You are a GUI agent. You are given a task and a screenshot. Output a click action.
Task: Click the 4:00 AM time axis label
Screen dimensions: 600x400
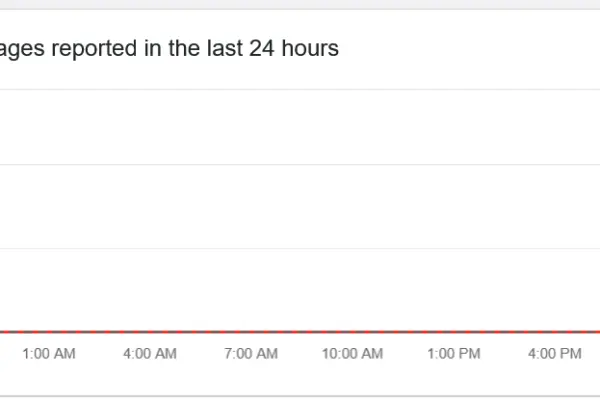(150, 354)
